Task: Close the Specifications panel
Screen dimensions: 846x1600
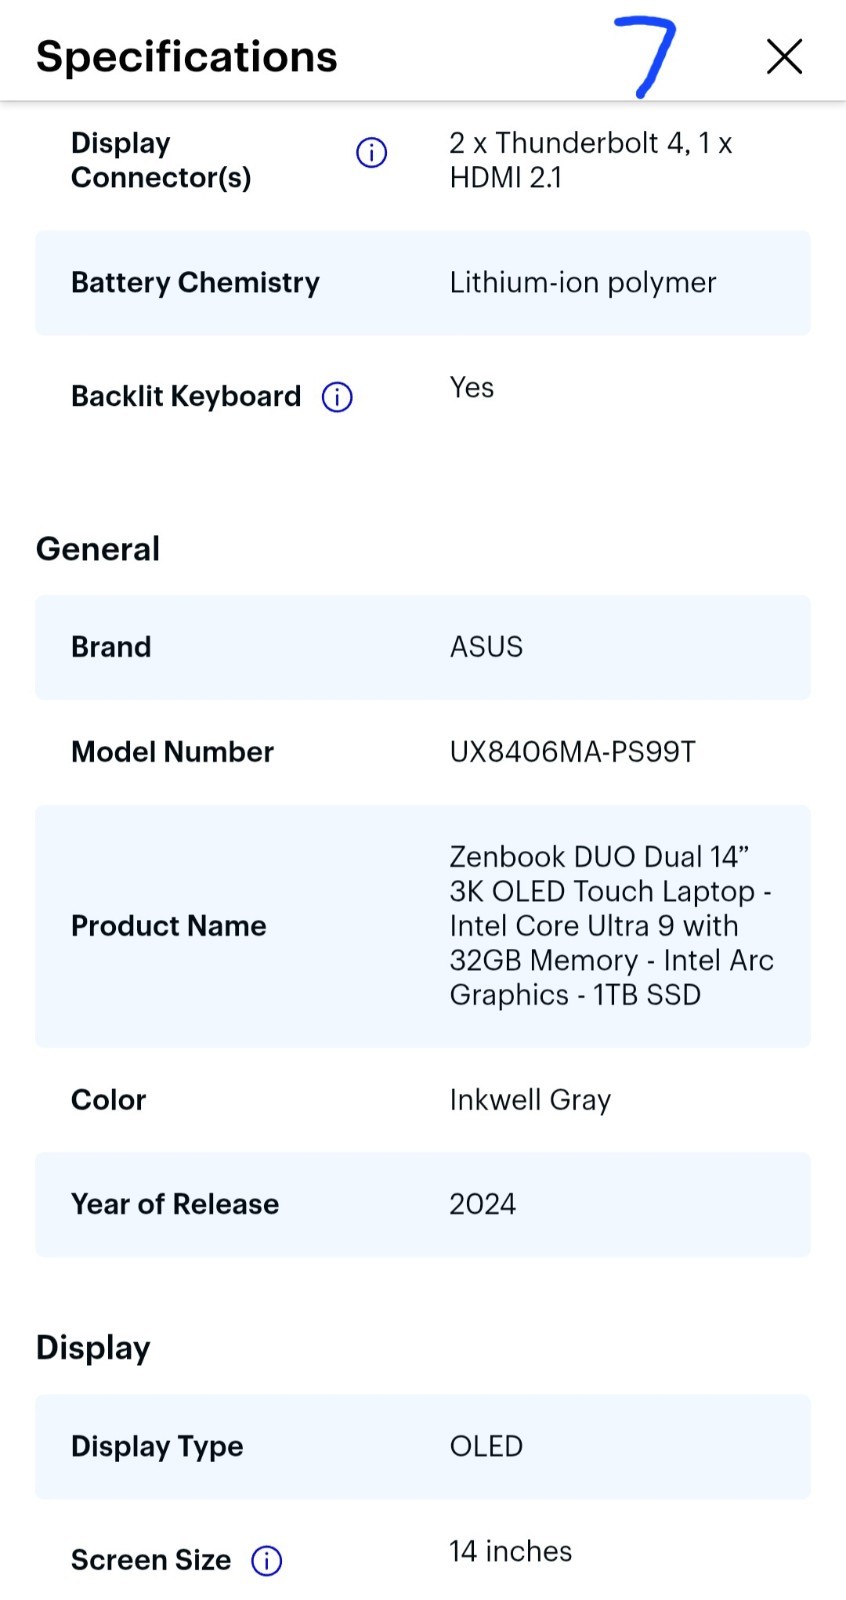Action: [x=785, y=57]
